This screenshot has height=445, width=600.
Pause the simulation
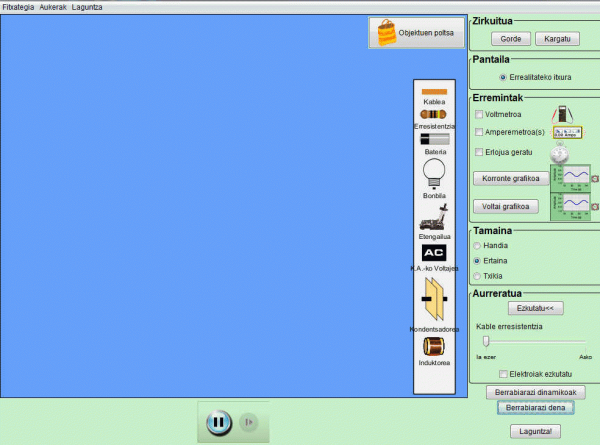pos(218,423)
